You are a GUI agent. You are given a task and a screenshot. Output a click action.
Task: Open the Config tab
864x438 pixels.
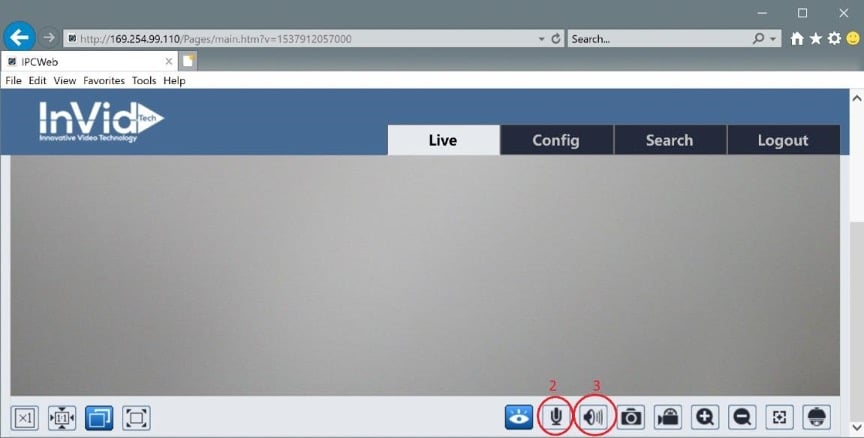(556, 140)
